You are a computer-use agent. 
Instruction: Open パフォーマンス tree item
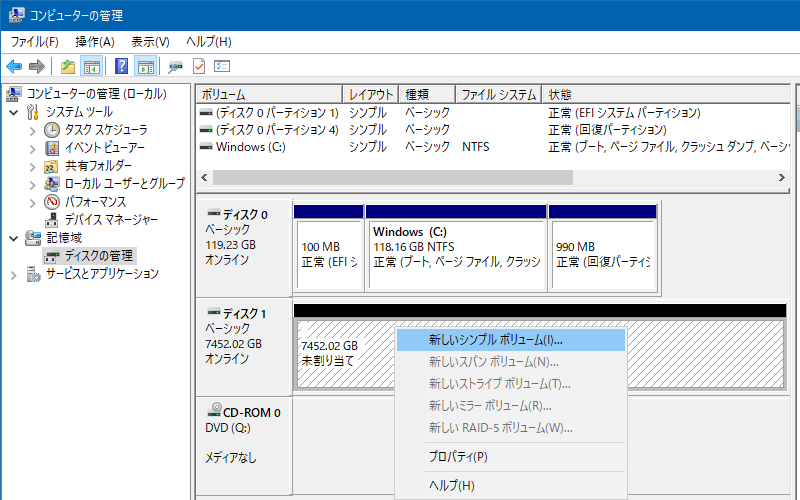tap(85, 202)
